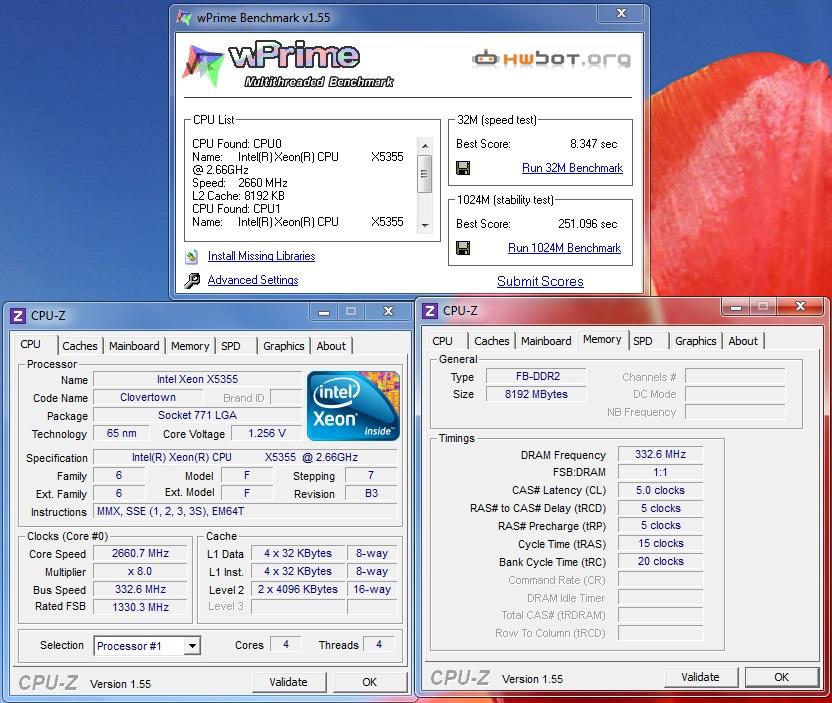
Task: Click the Name field Intel Xeon X5355
Action: click(197, 379)
